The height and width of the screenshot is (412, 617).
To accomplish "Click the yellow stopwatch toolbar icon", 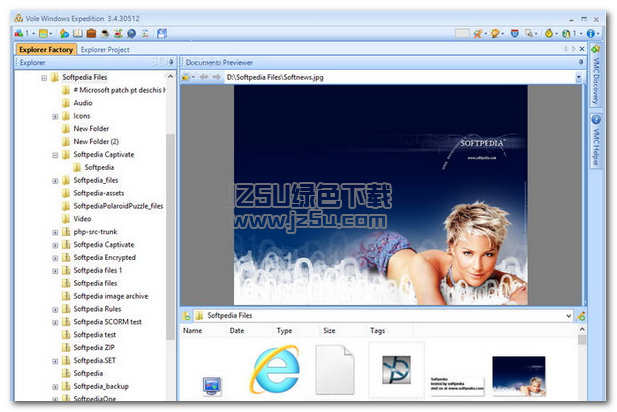I will pos(549,33).
